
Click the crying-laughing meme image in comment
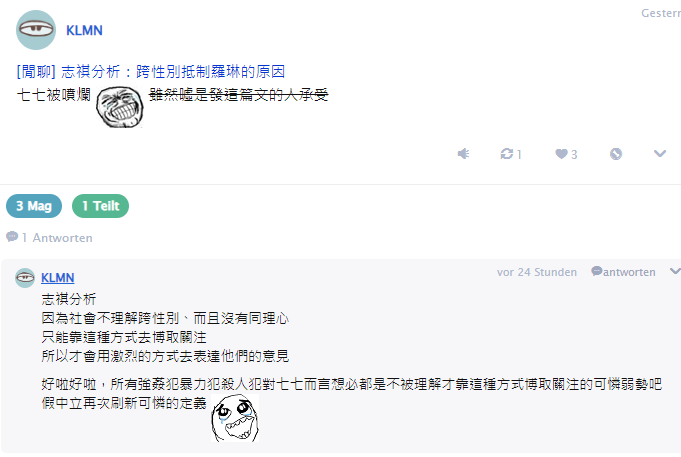[x=235, y=418]
